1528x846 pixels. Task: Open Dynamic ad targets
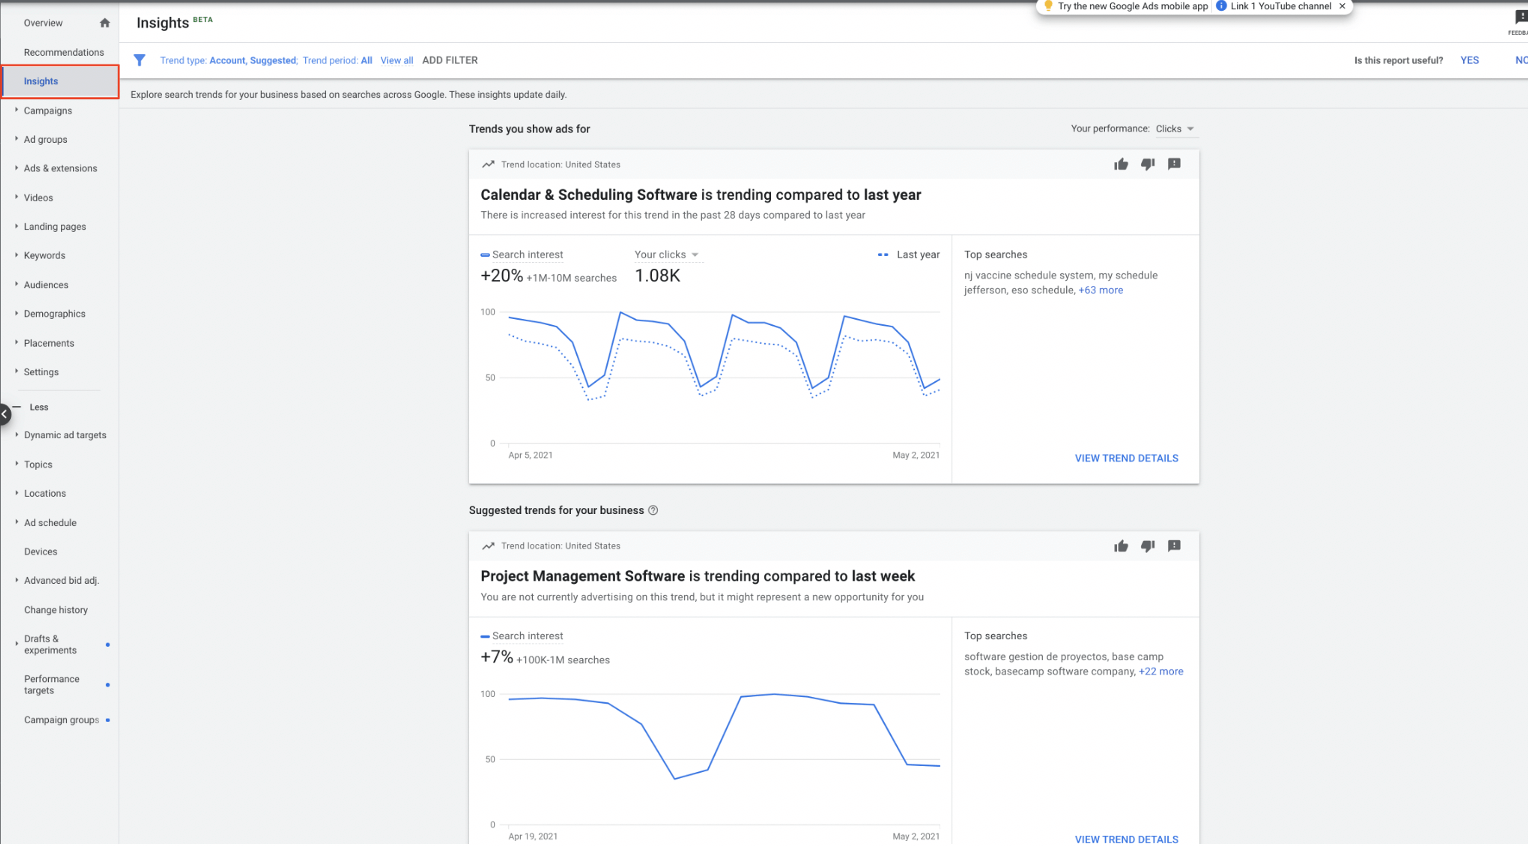pos(65,435)
